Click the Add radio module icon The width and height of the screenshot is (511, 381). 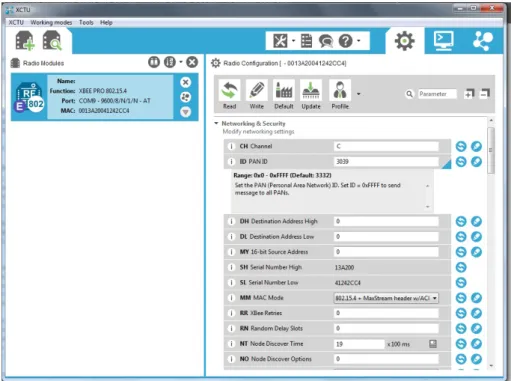point(25,41)
